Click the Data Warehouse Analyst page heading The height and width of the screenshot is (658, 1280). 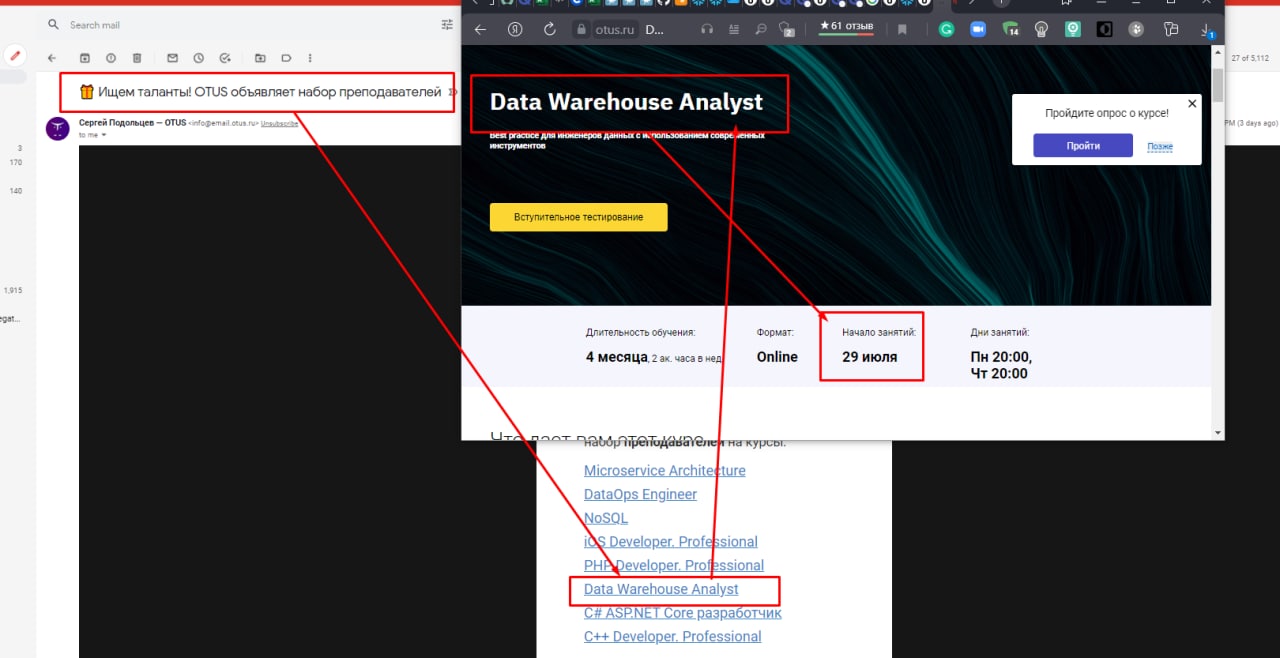point(626,102)
